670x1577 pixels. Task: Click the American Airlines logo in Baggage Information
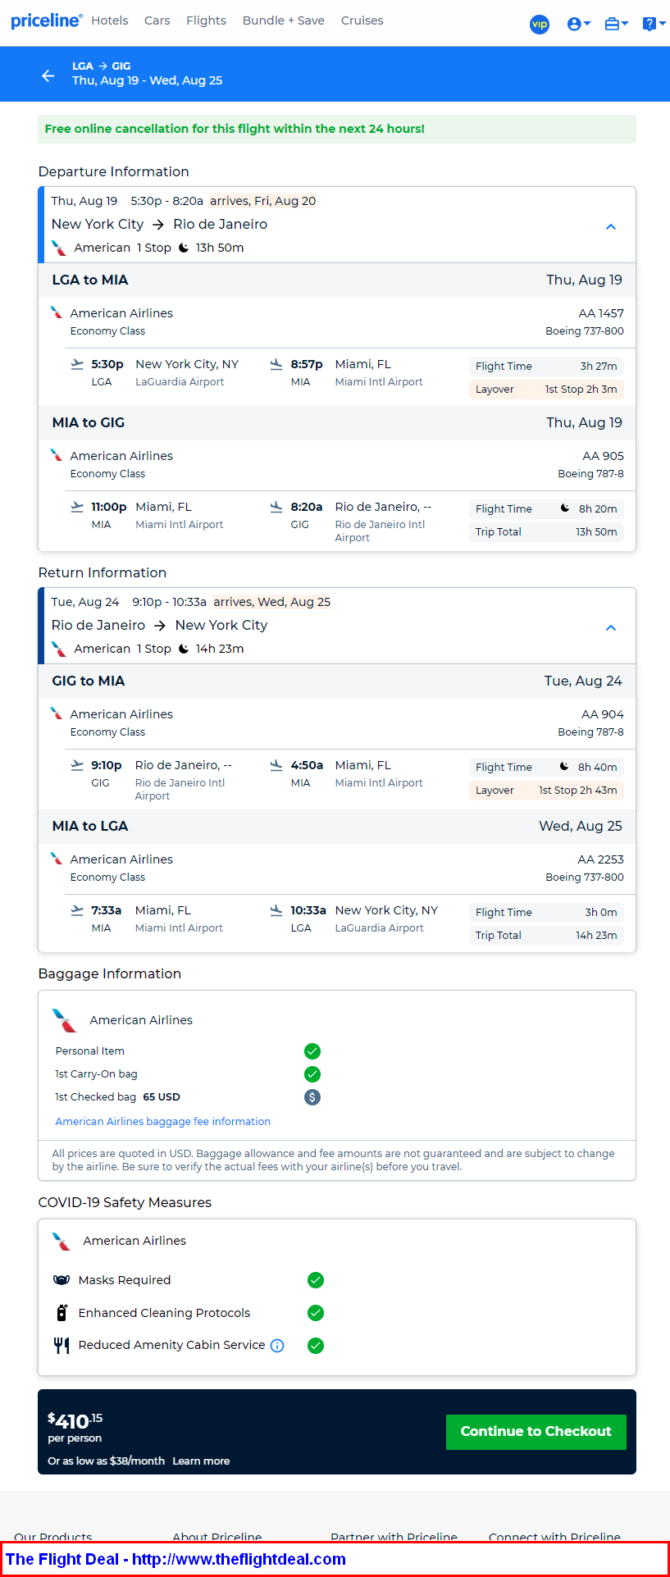65,1020
